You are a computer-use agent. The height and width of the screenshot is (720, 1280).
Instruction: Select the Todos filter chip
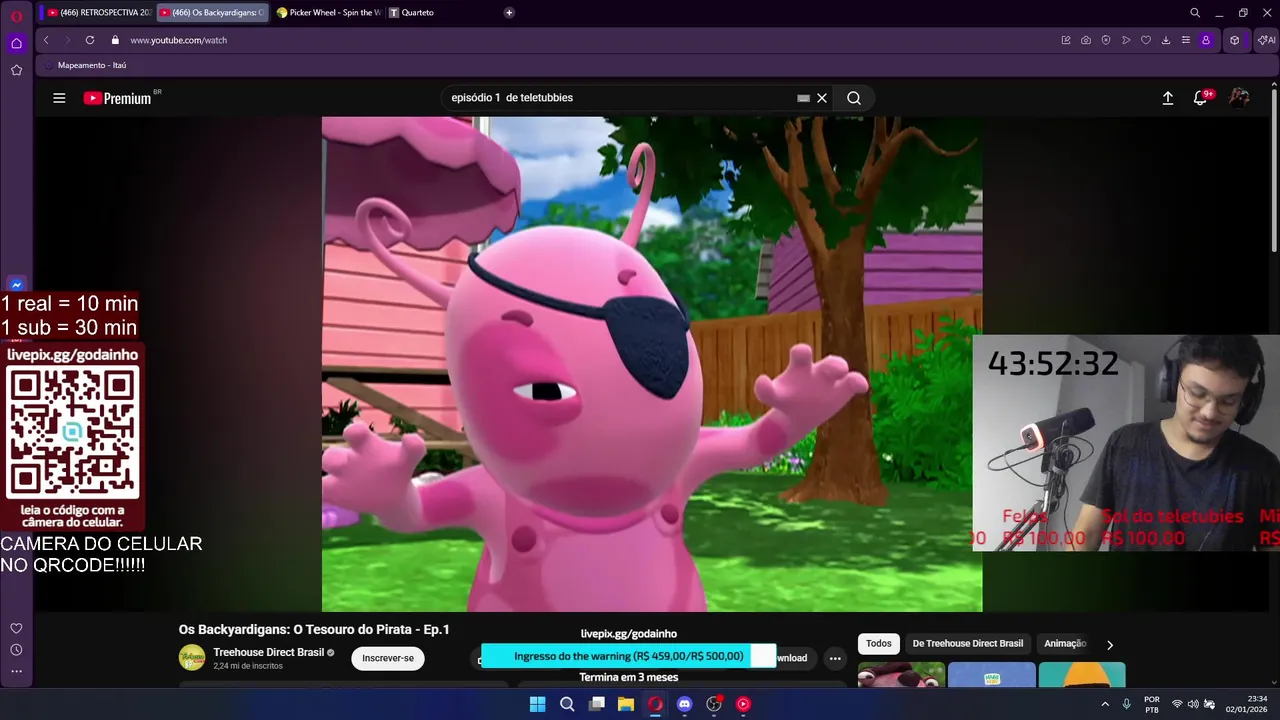tap(879, 644)
